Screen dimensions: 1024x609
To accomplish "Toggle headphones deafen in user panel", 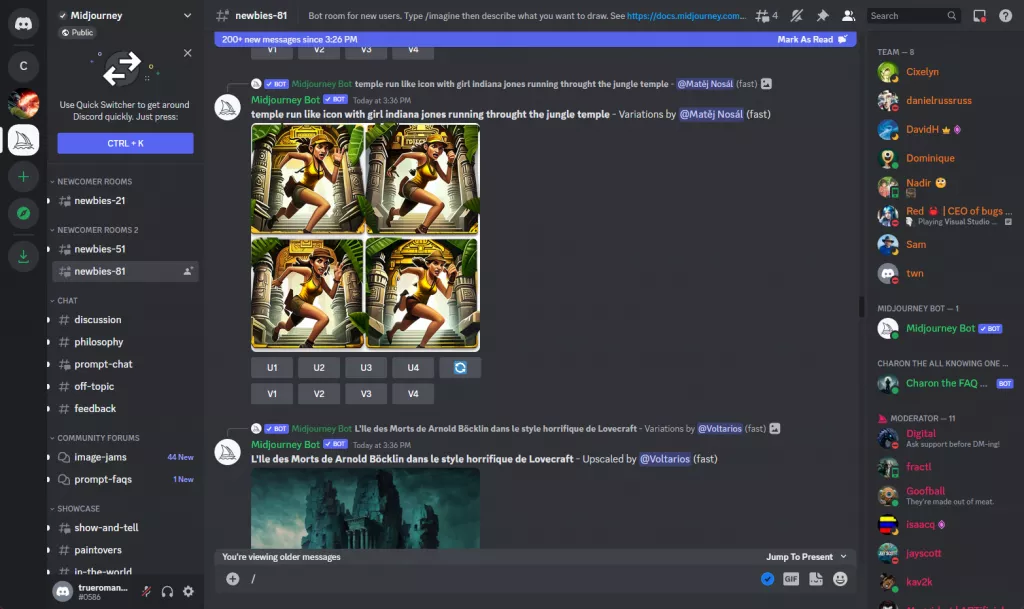I will point(167,591).
